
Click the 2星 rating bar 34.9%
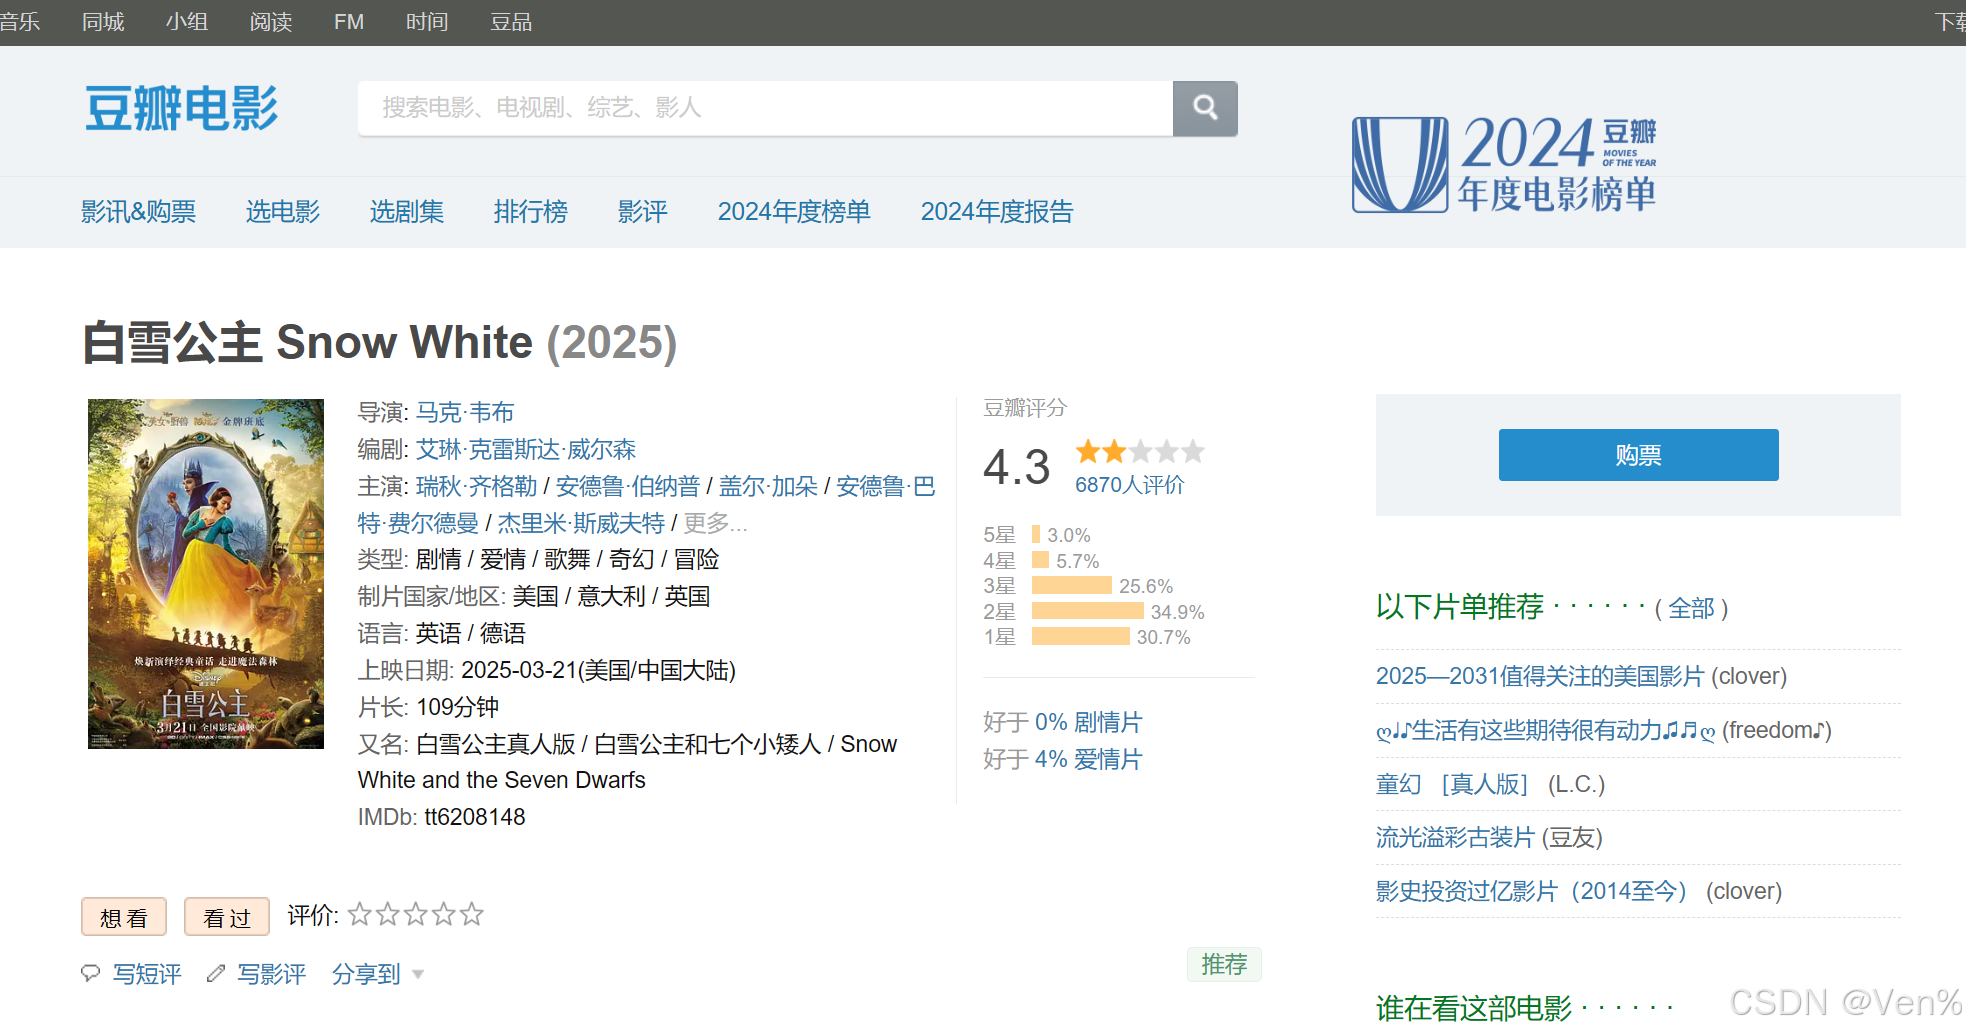point(1088,611)
